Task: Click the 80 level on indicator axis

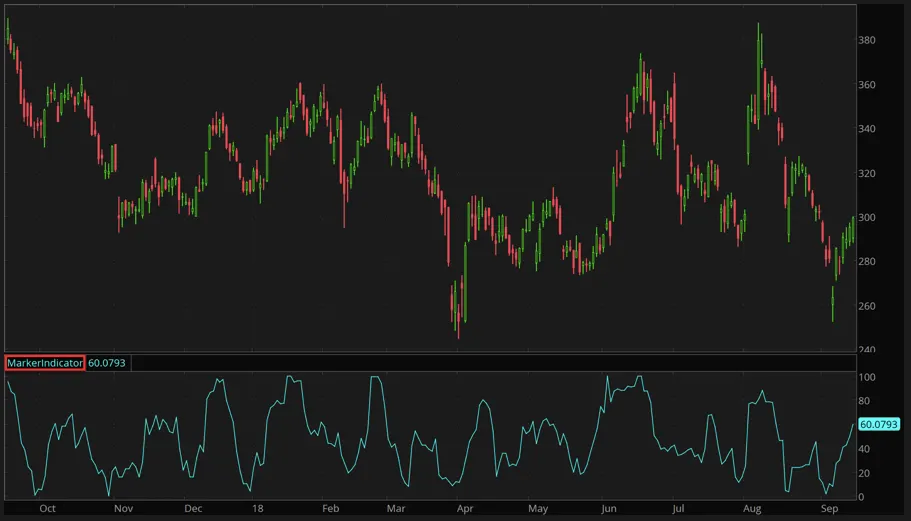Action: pyautogui.click(x=865, y=401)
